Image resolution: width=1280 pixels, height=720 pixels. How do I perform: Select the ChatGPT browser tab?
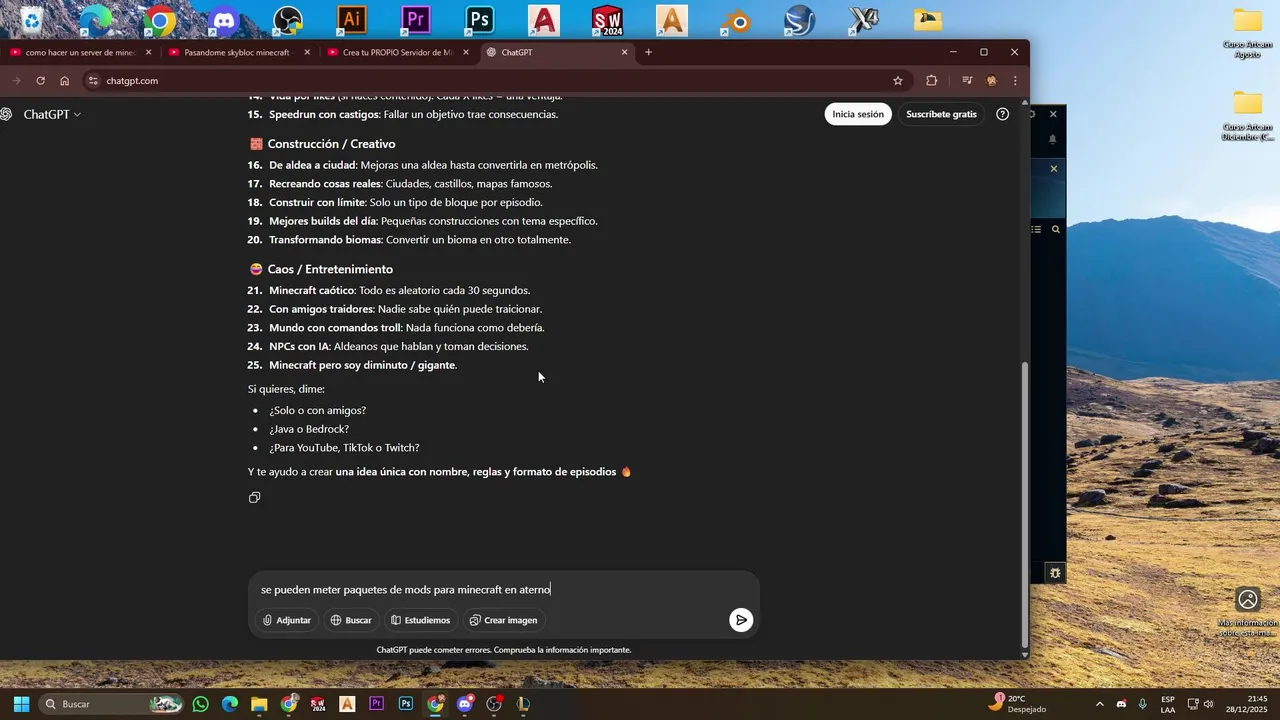[x=556, y=52]
